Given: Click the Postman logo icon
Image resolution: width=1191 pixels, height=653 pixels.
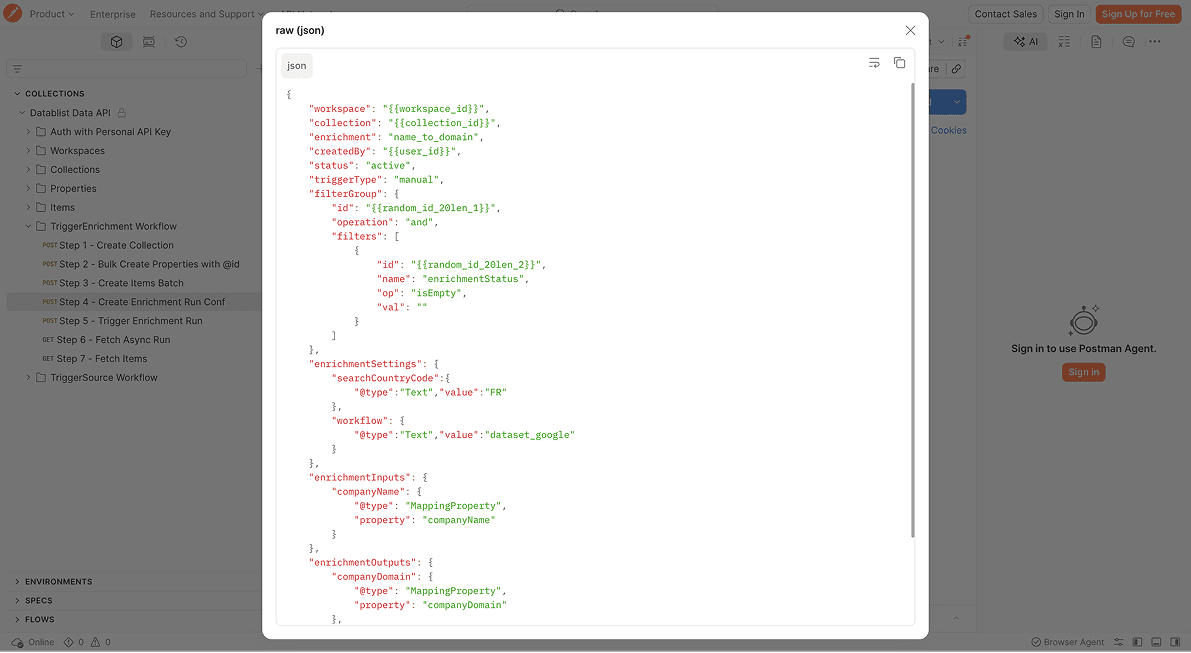Looking at the screenshot, I should click(x=12, y=13).
